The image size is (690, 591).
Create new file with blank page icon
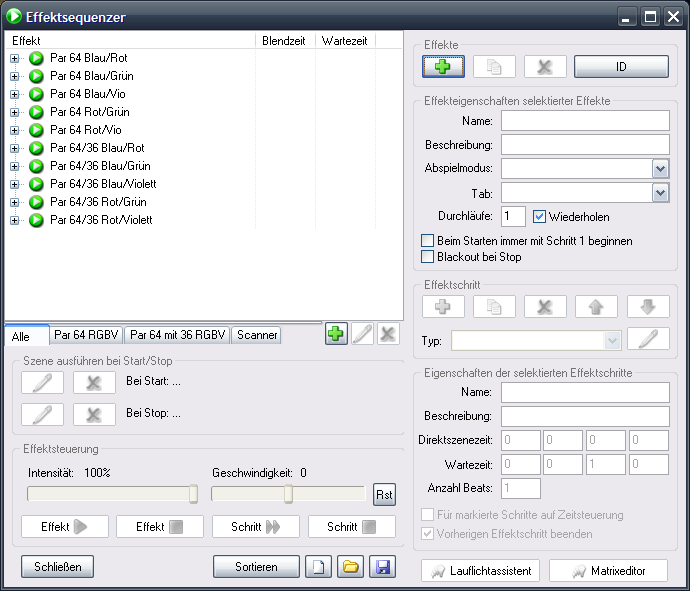(x=319, y=566)
